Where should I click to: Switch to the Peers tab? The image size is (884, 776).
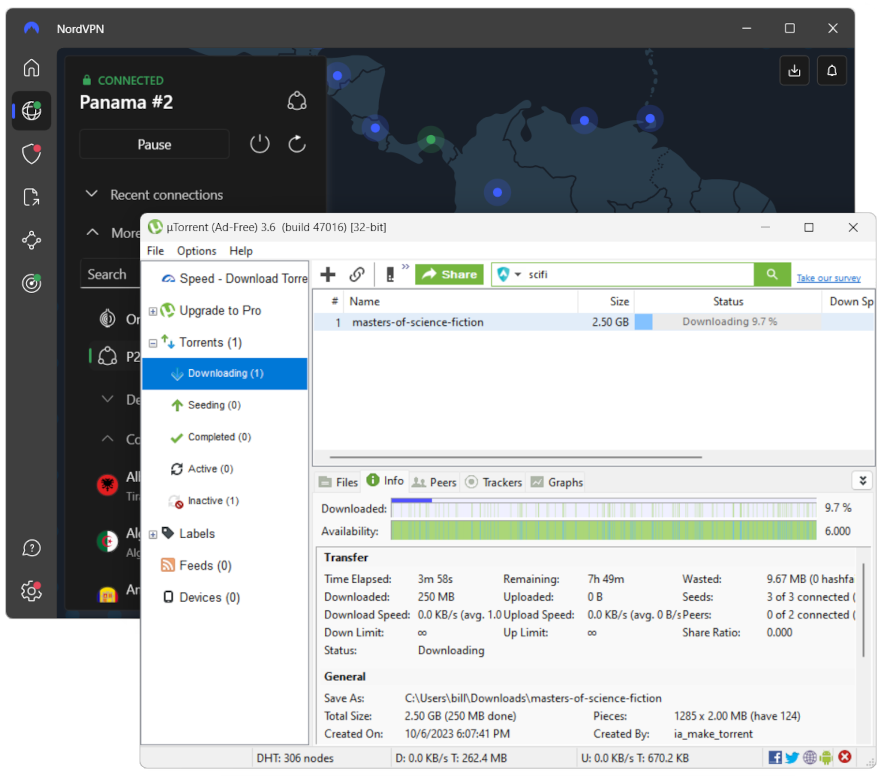[x=434, y=482]
